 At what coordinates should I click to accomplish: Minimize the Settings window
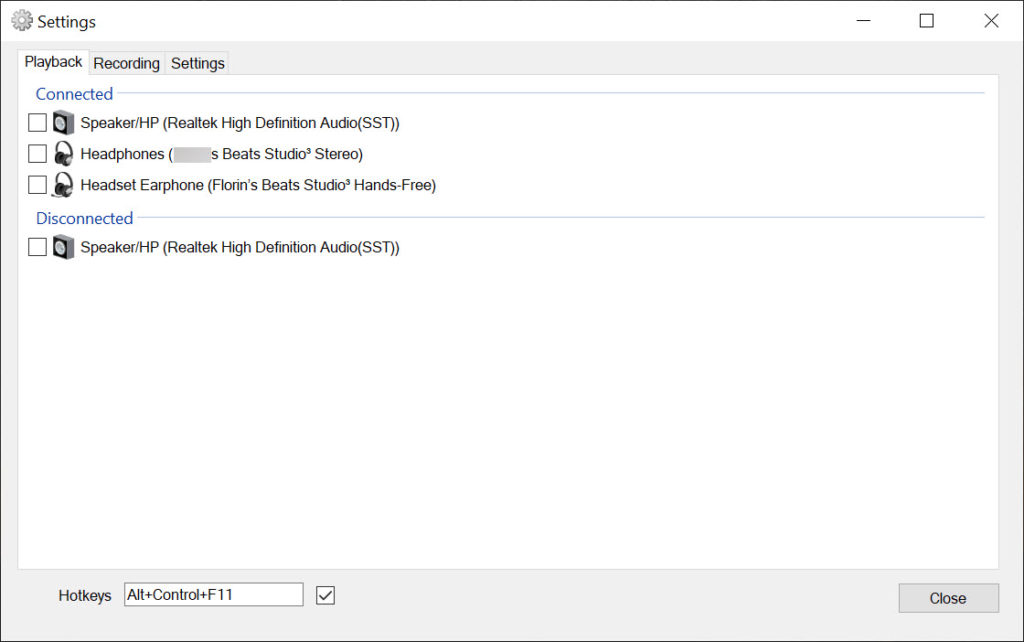(862, 21)
